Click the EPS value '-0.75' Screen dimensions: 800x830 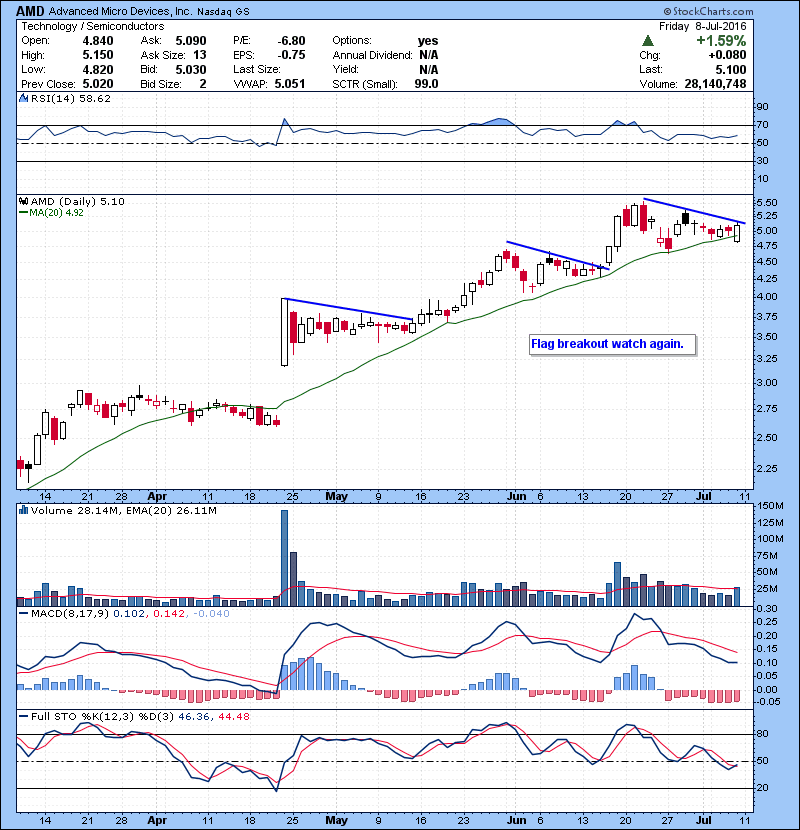[292, 55]
